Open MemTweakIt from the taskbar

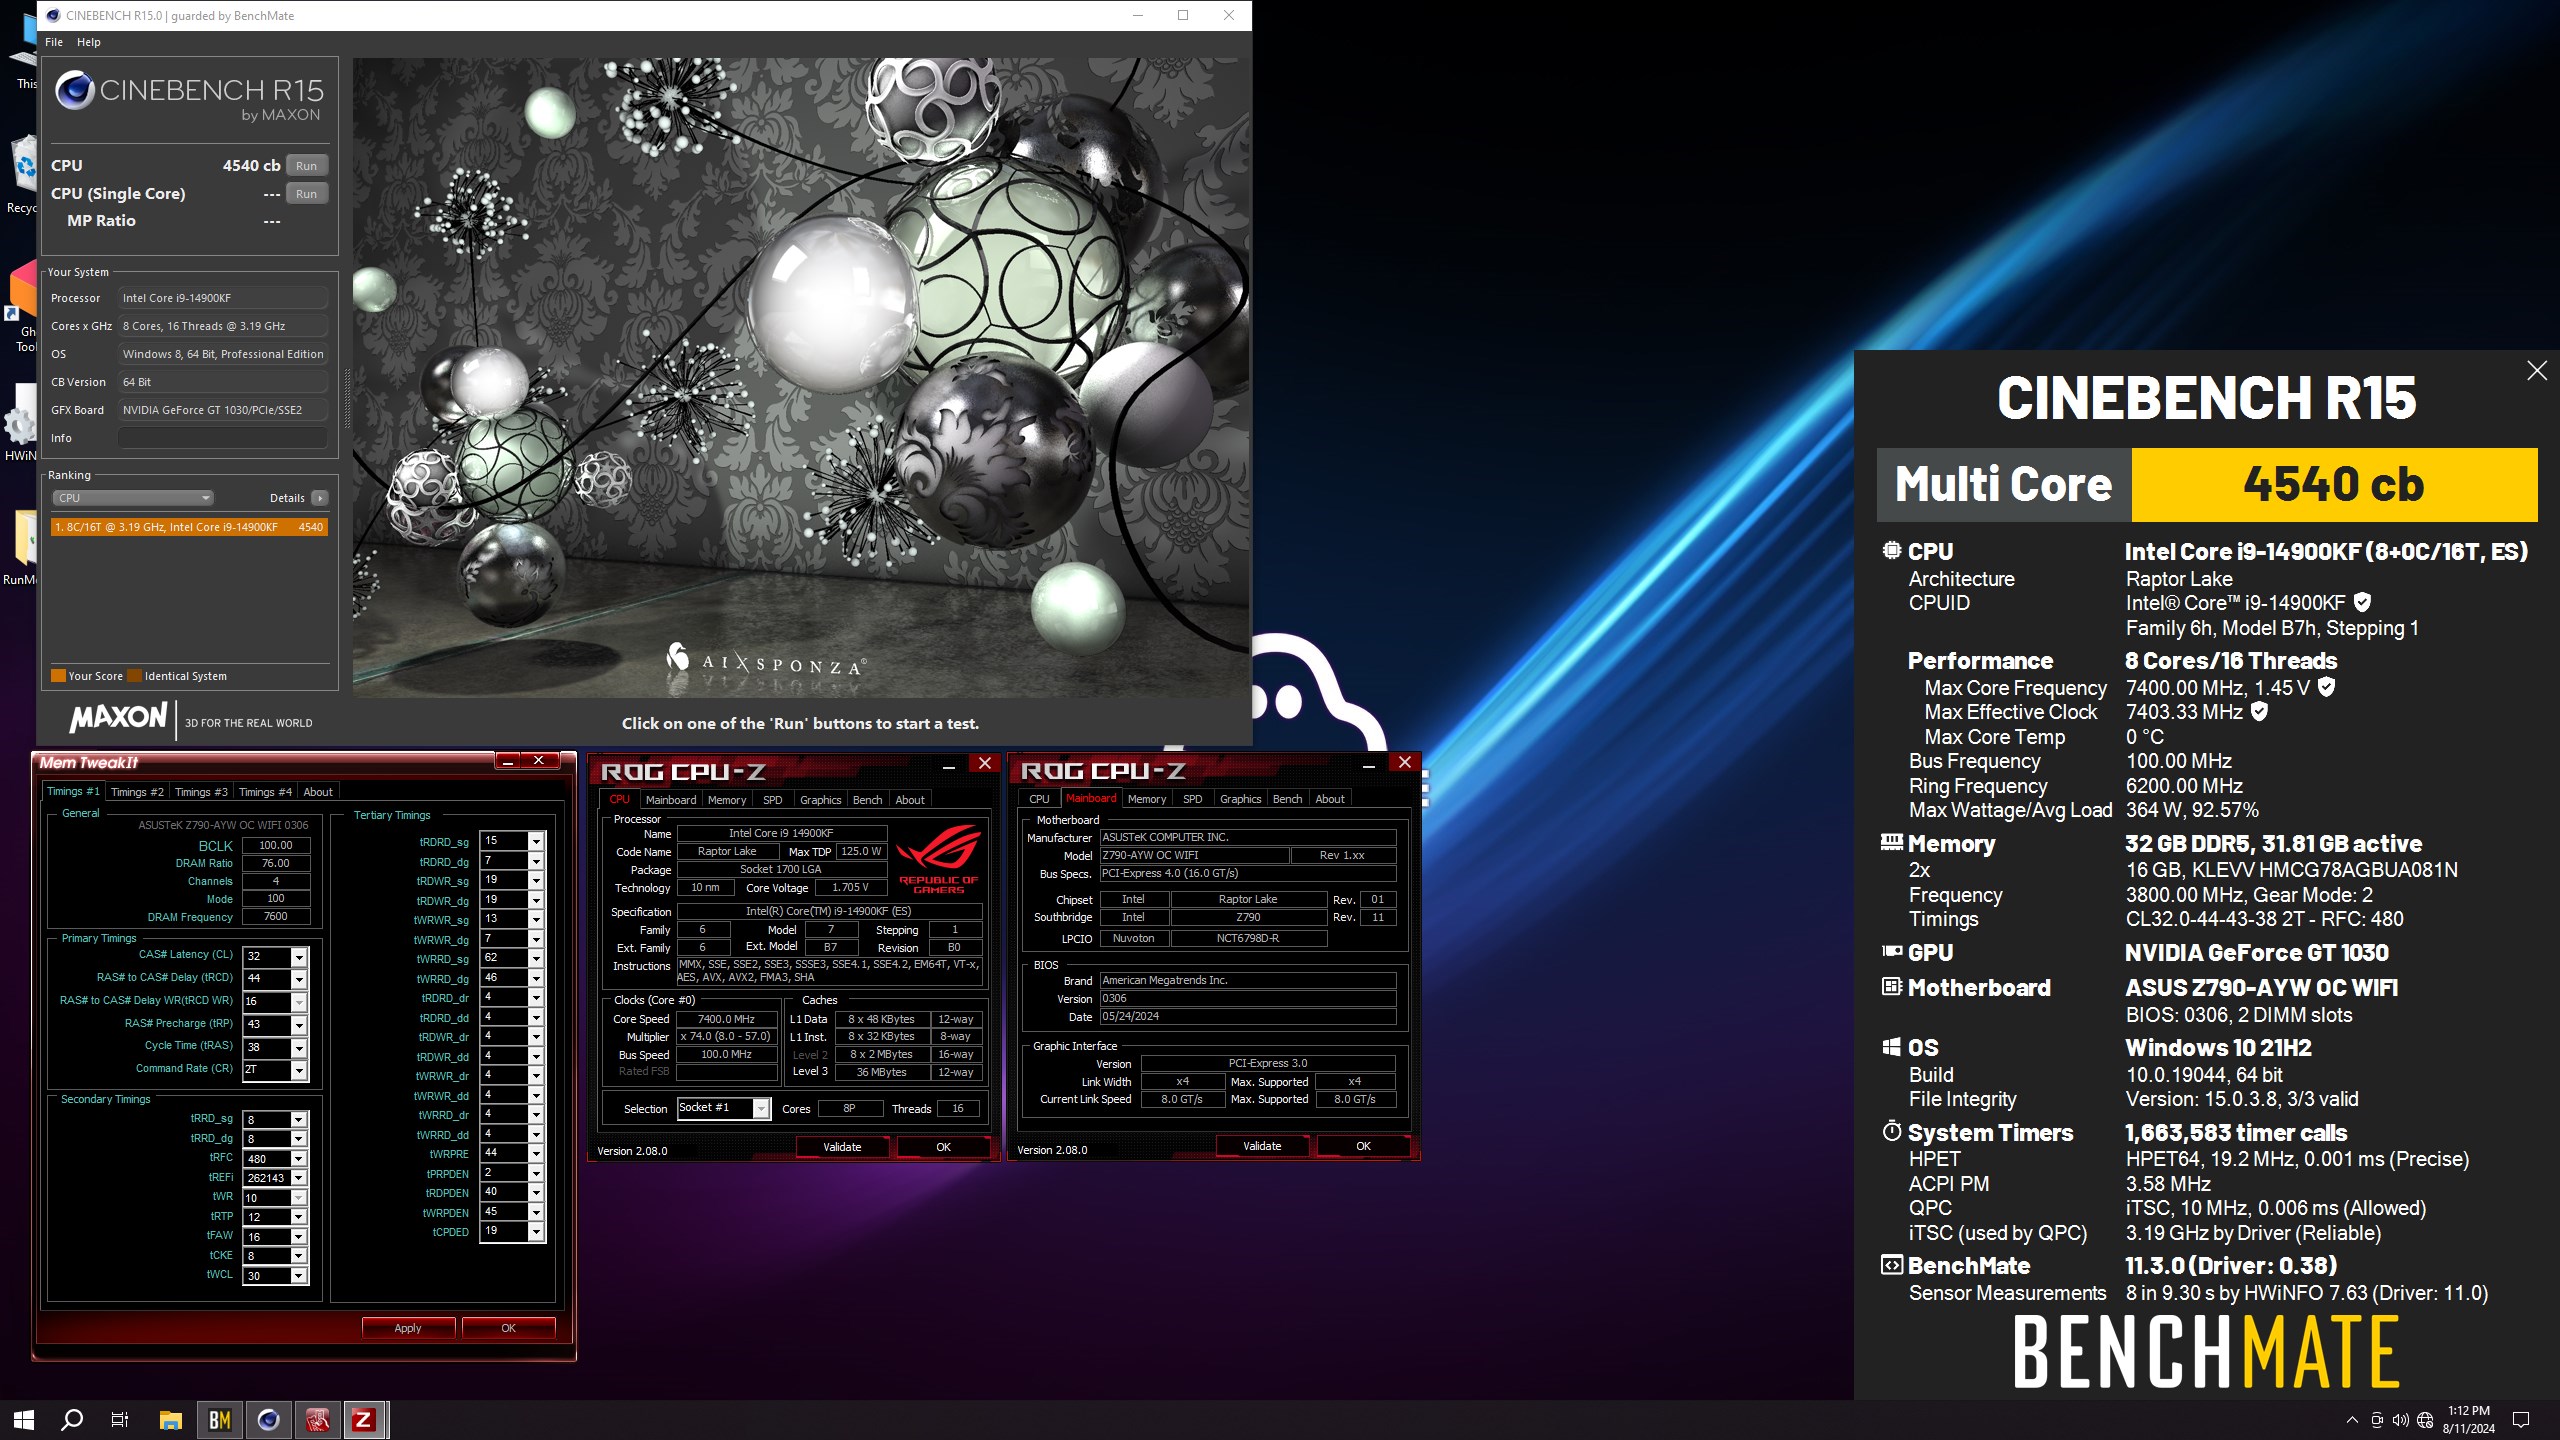tap(317, 1419)
